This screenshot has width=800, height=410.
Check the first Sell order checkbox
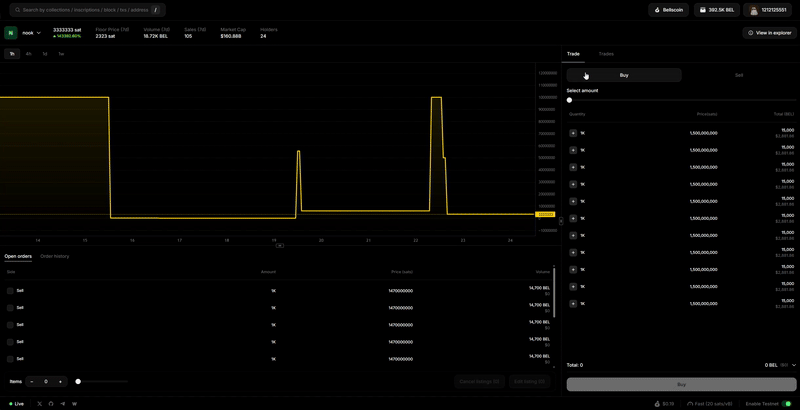[10, 290]
